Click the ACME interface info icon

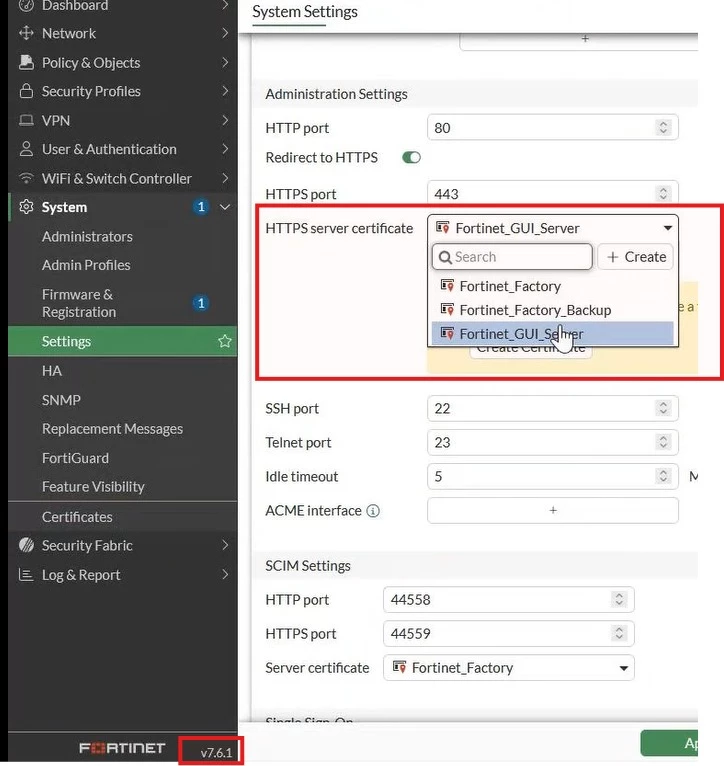(373, 511)
